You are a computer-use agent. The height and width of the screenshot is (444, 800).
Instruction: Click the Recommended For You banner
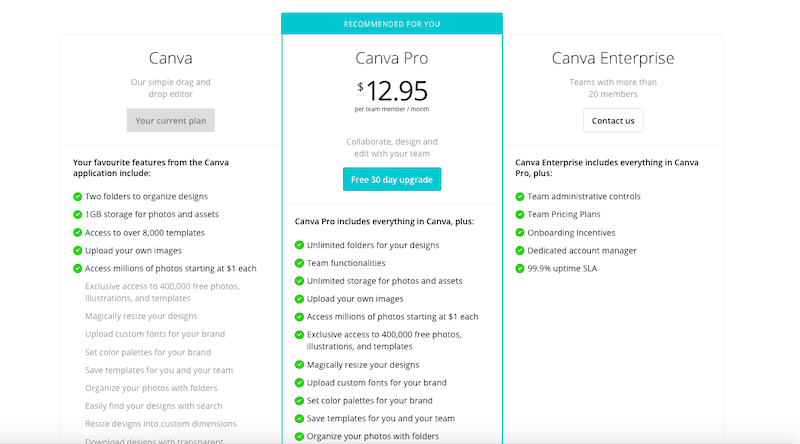pyautogui.click(x=392, y=24)
